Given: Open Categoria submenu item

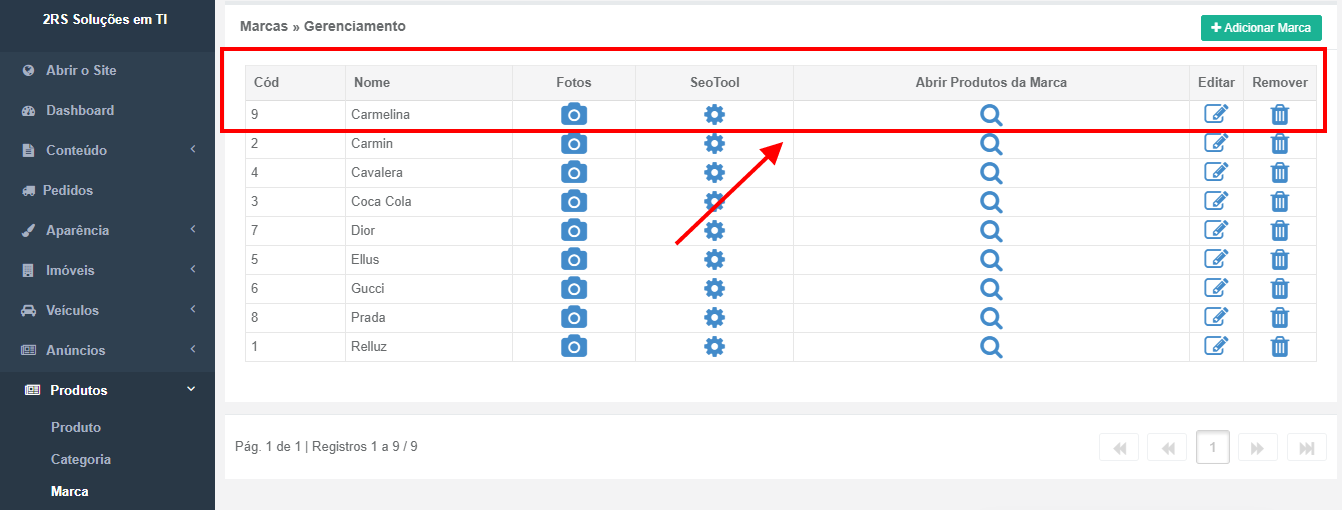Looking at the screenshot, I should point(81,459).
